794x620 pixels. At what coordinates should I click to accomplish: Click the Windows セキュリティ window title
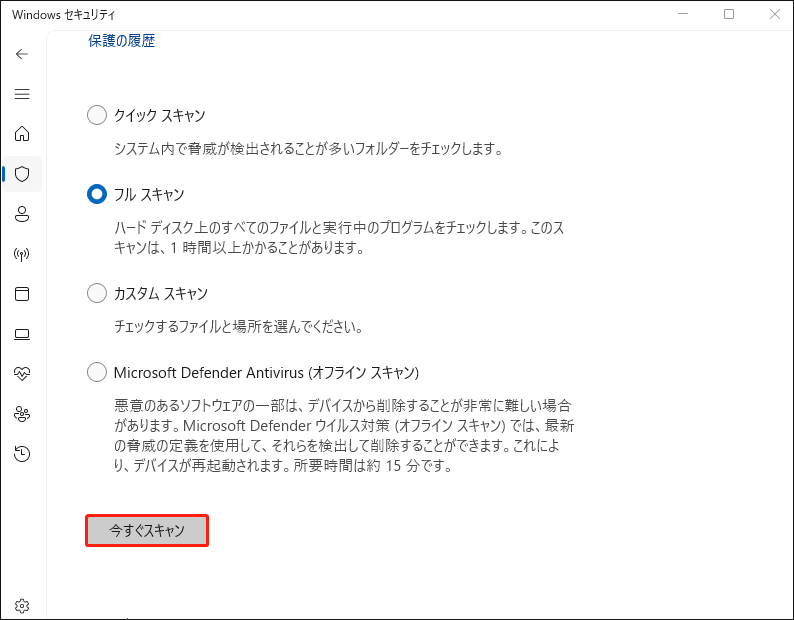tap(64, 15)
